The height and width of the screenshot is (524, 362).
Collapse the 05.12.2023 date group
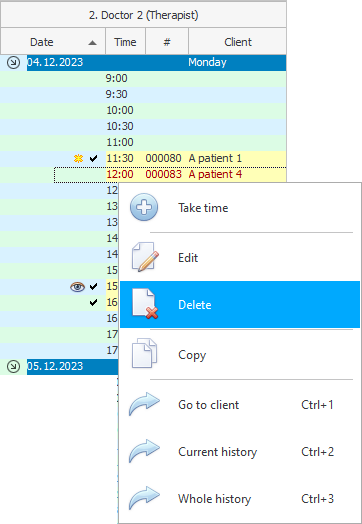click(13, 367)
